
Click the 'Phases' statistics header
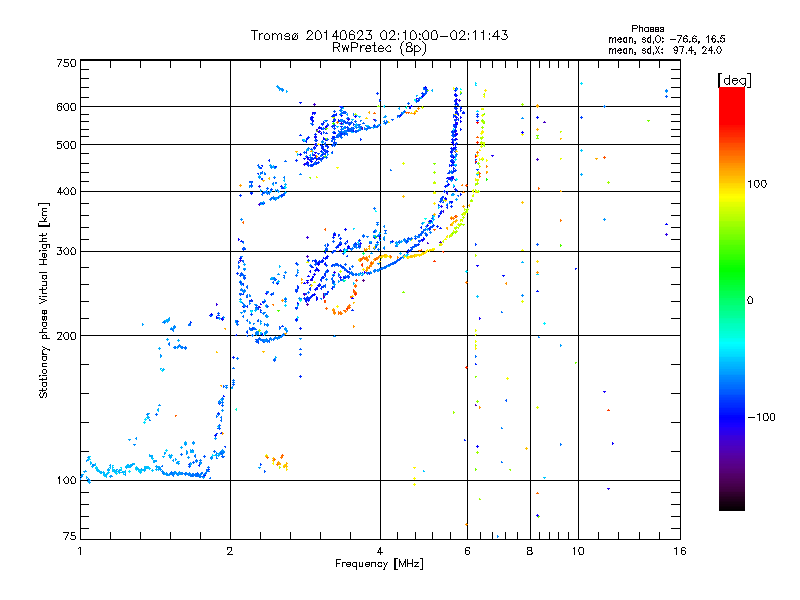click(x=647, y=29)
